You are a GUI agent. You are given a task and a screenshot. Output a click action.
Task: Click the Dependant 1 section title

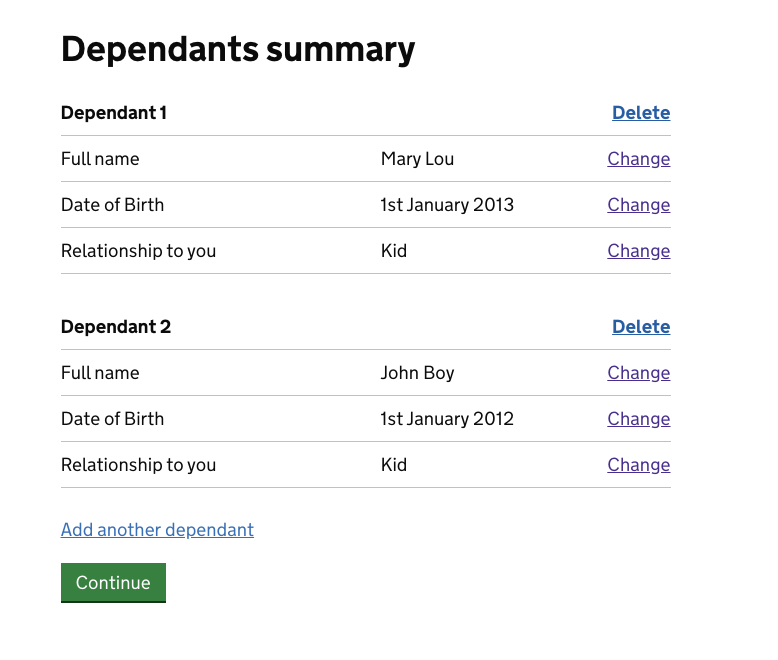(x=114, y=113)
